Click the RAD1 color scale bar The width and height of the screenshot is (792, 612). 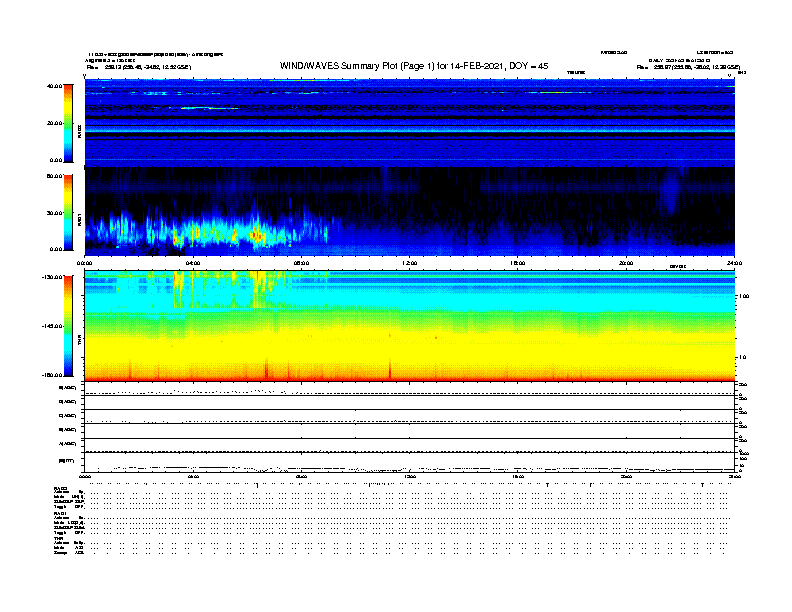pyautogui.click(x=68, y=212)
